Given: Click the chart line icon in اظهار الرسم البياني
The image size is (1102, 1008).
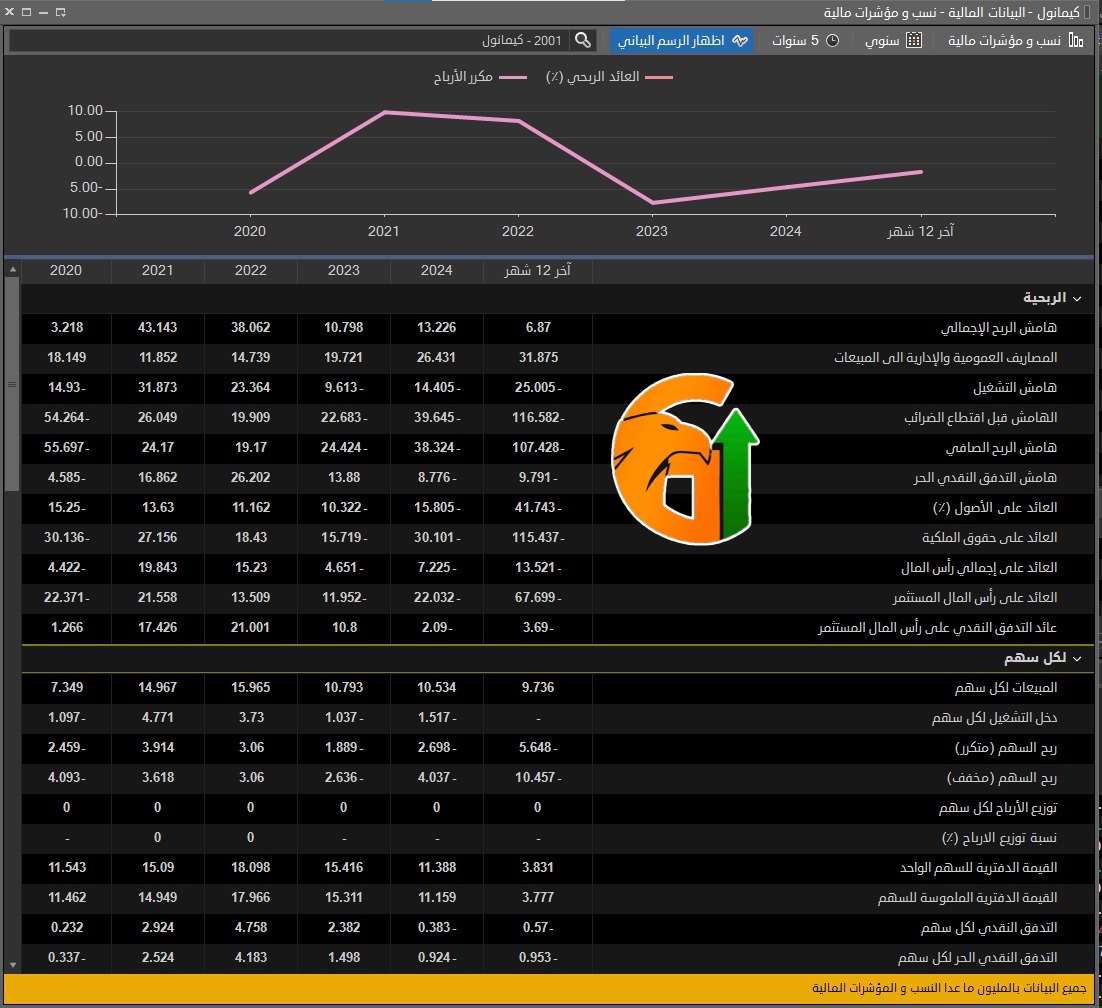Looking at the screenshot, I should pos(740,41).
